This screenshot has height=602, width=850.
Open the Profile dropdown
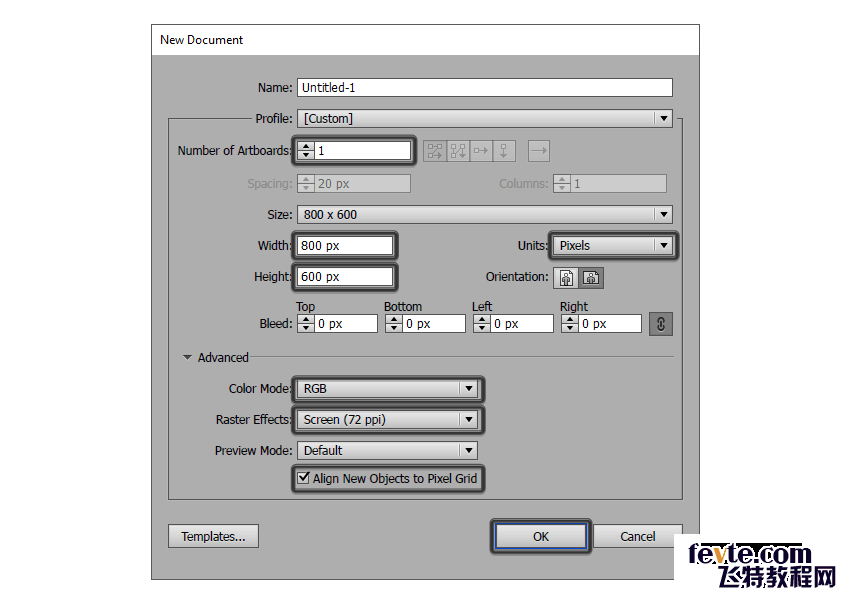pos(485,119)
